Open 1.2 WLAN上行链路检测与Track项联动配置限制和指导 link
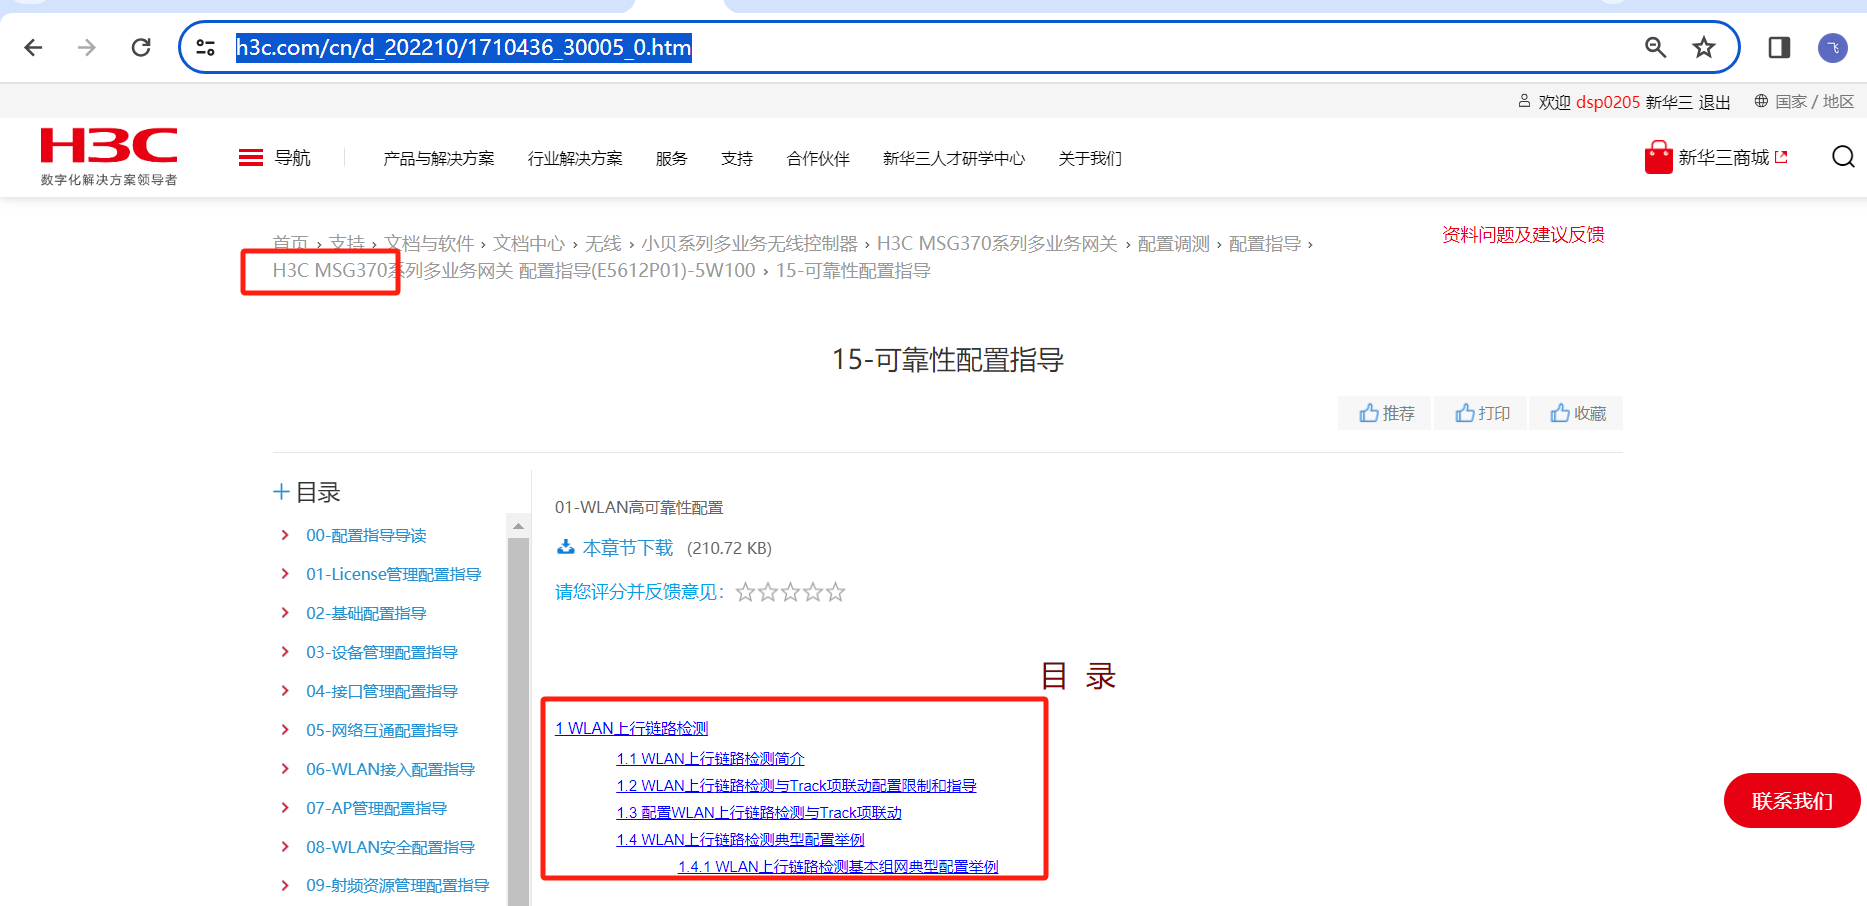Image resolution: width=1867 pixels, height=906 pixels. tap(796, 786)
